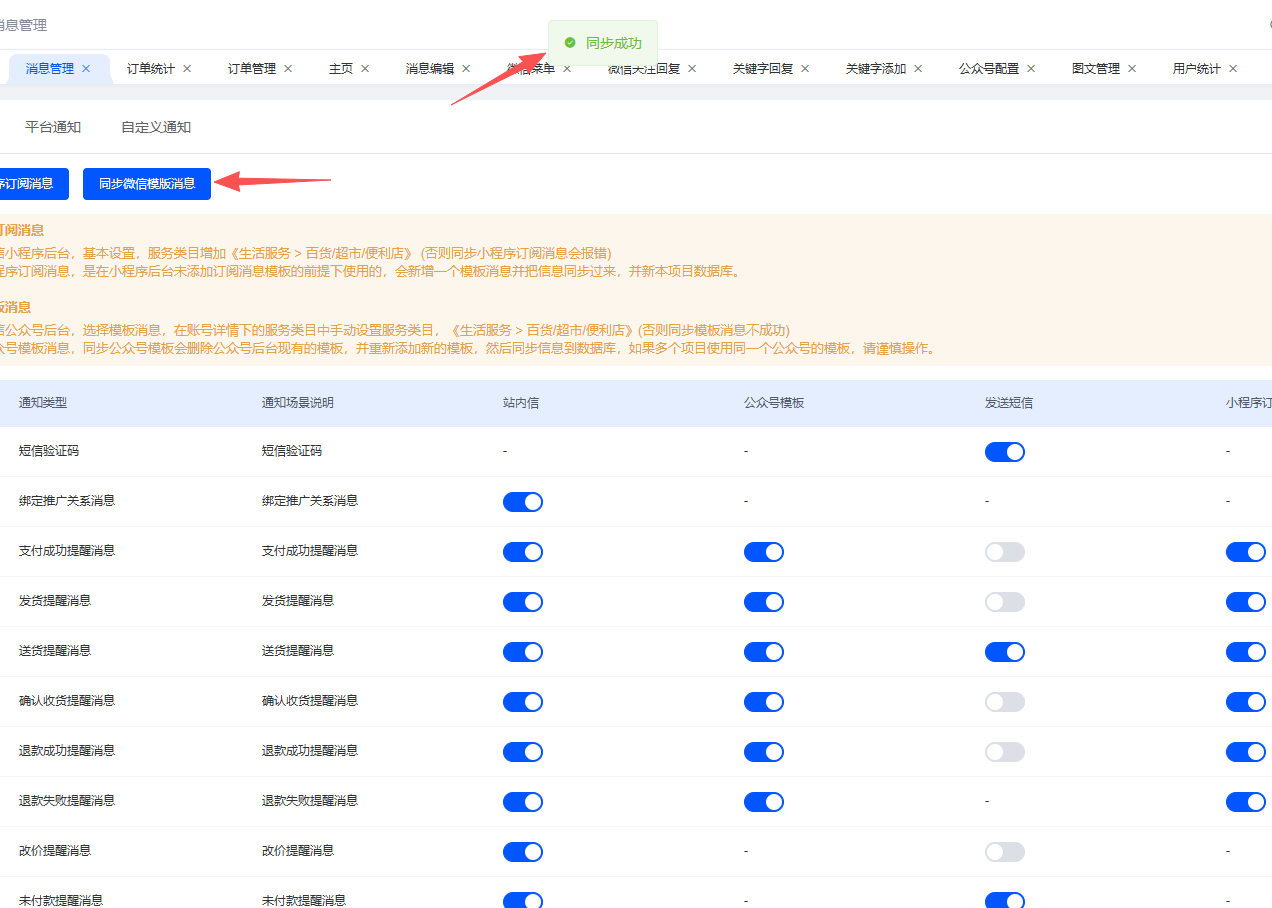1272x908 pixels.
Task: Click the 同步成功 notification toast
Action: coord(603,43)
